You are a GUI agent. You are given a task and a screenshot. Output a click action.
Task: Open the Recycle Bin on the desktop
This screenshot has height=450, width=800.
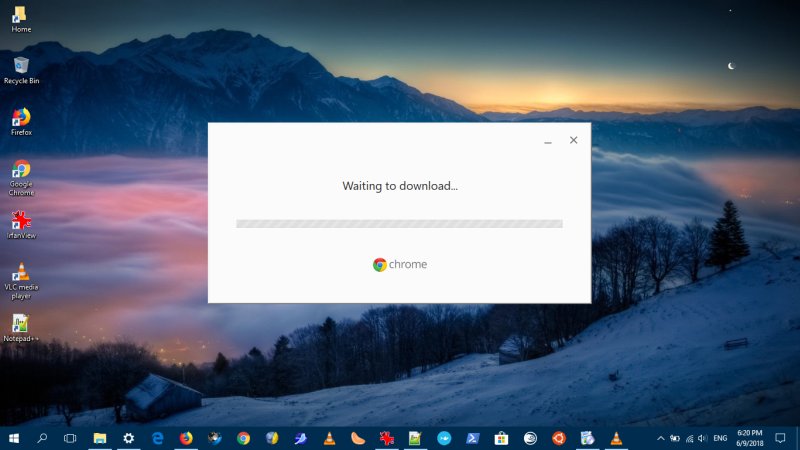21,70
